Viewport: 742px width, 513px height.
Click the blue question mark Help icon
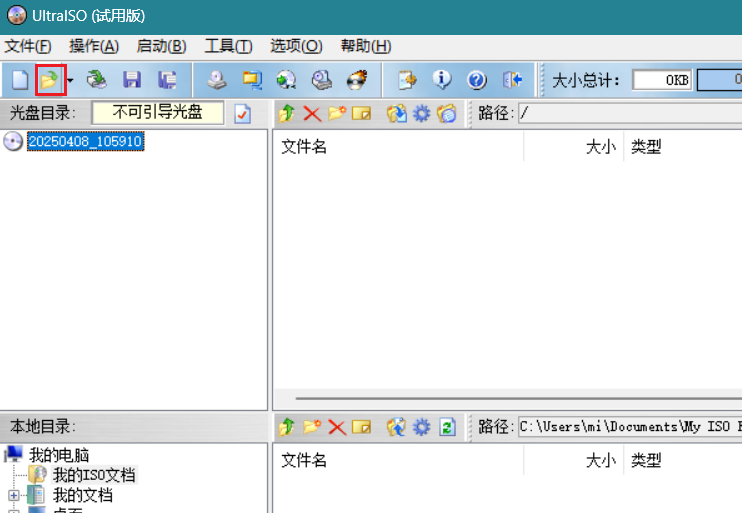click(477, 80)
